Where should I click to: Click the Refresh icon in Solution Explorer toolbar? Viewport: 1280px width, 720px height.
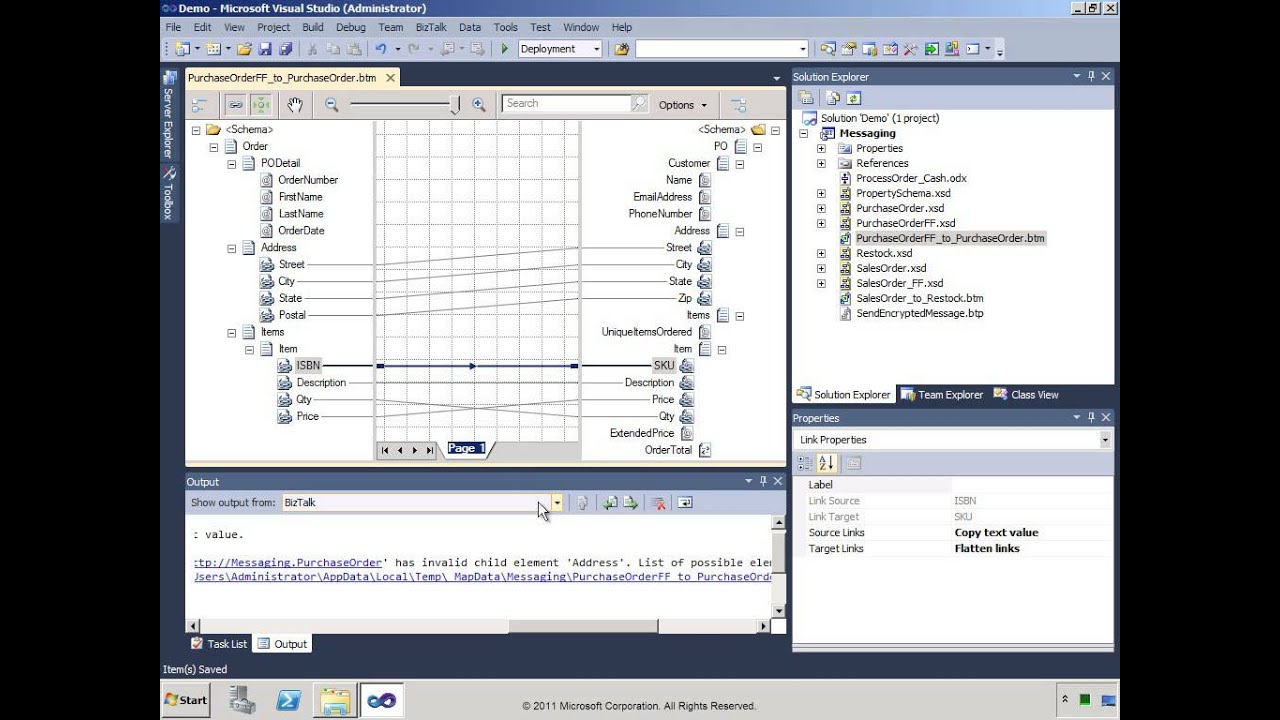pyautogui.click(x=853, y=98)
